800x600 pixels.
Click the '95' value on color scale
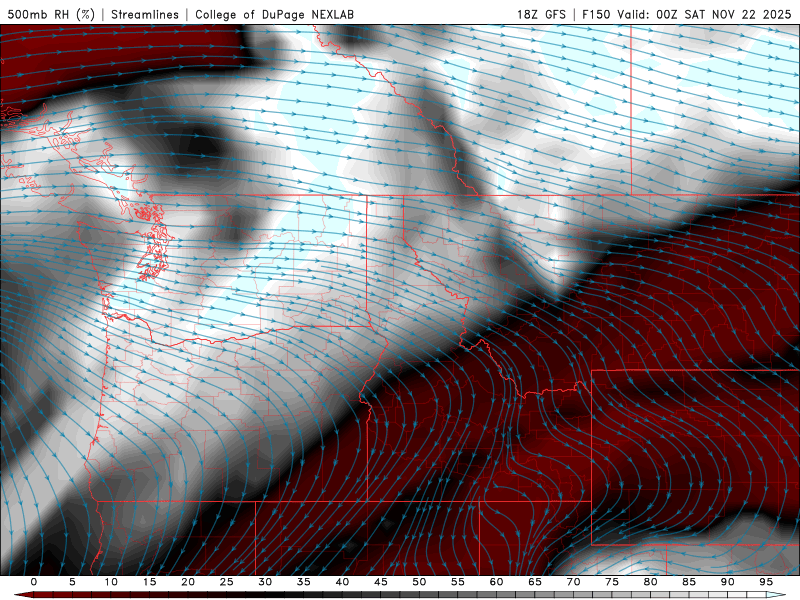pos(766,582)
